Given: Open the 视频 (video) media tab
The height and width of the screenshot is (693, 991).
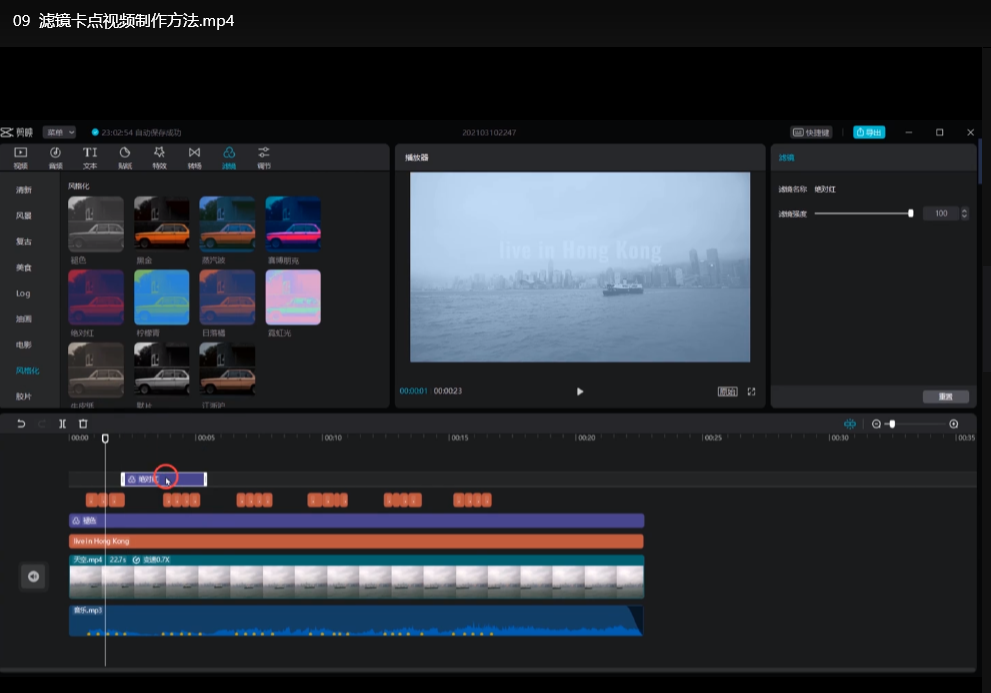Looking at the screenshot, I should coord(21,157).
